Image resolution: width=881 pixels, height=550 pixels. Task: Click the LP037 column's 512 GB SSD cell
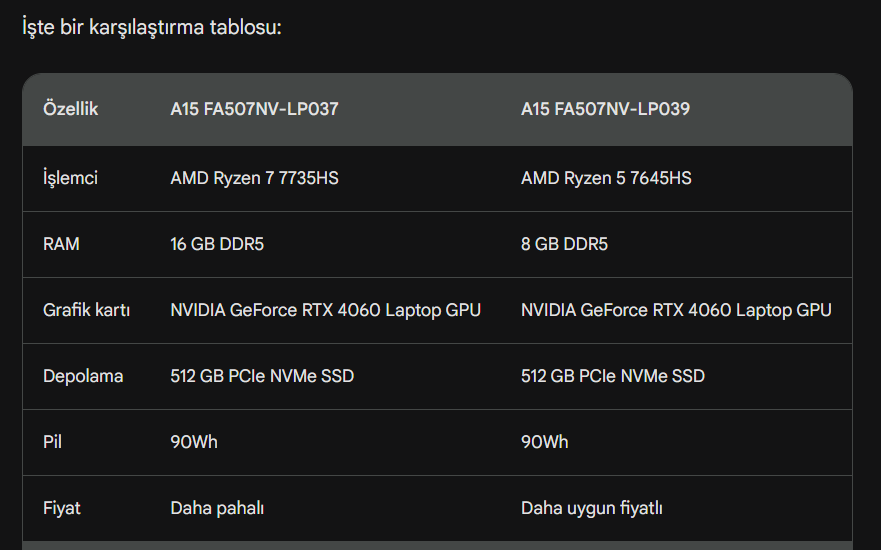pyautogui.click(x=262, y=376)
